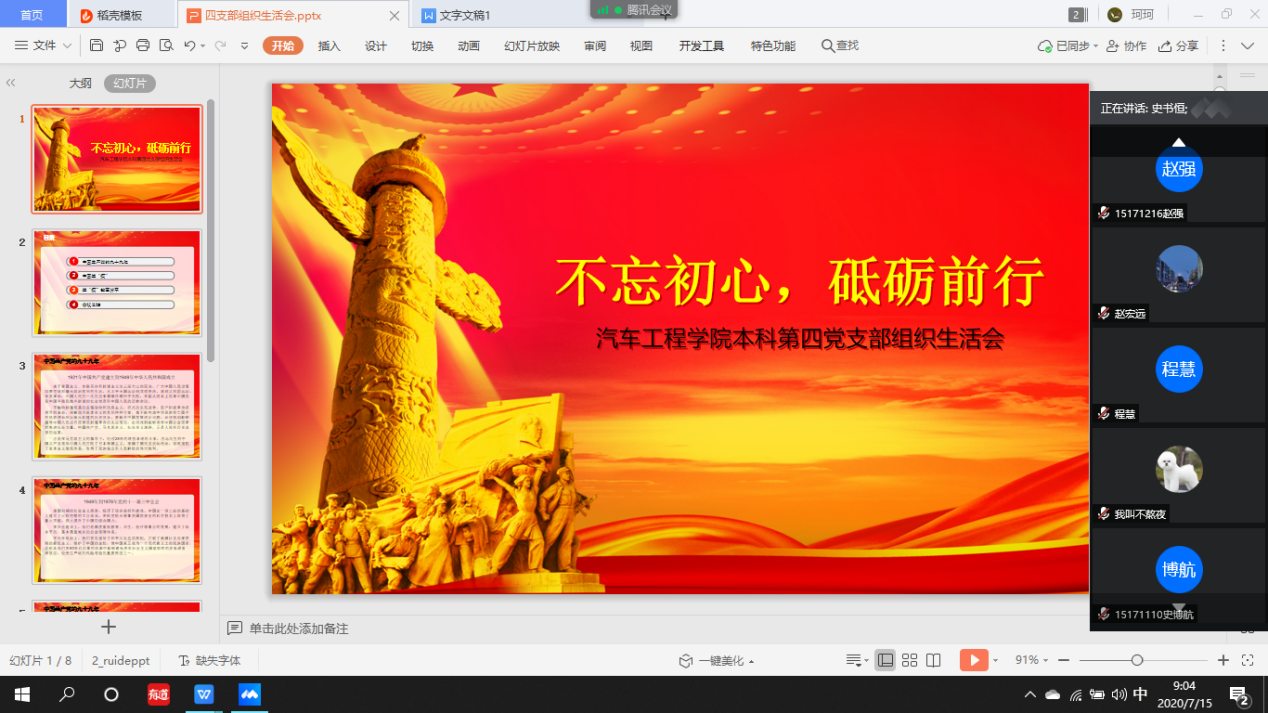Viewport: 1268px width, 713px height.
Task: Select slide 2 thumbnail in the panel
Action: point(117,283)
